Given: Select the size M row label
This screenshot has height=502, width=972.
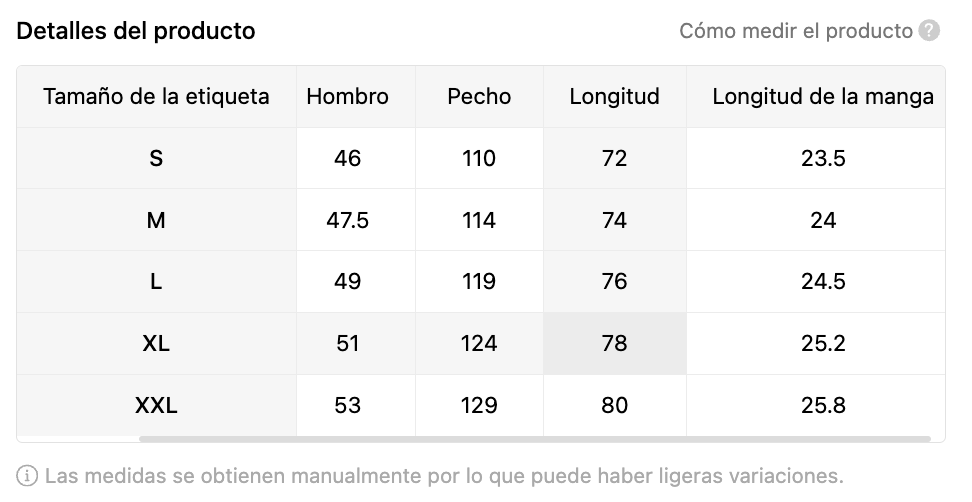Looking at the screenshot, I should point(156,220).
